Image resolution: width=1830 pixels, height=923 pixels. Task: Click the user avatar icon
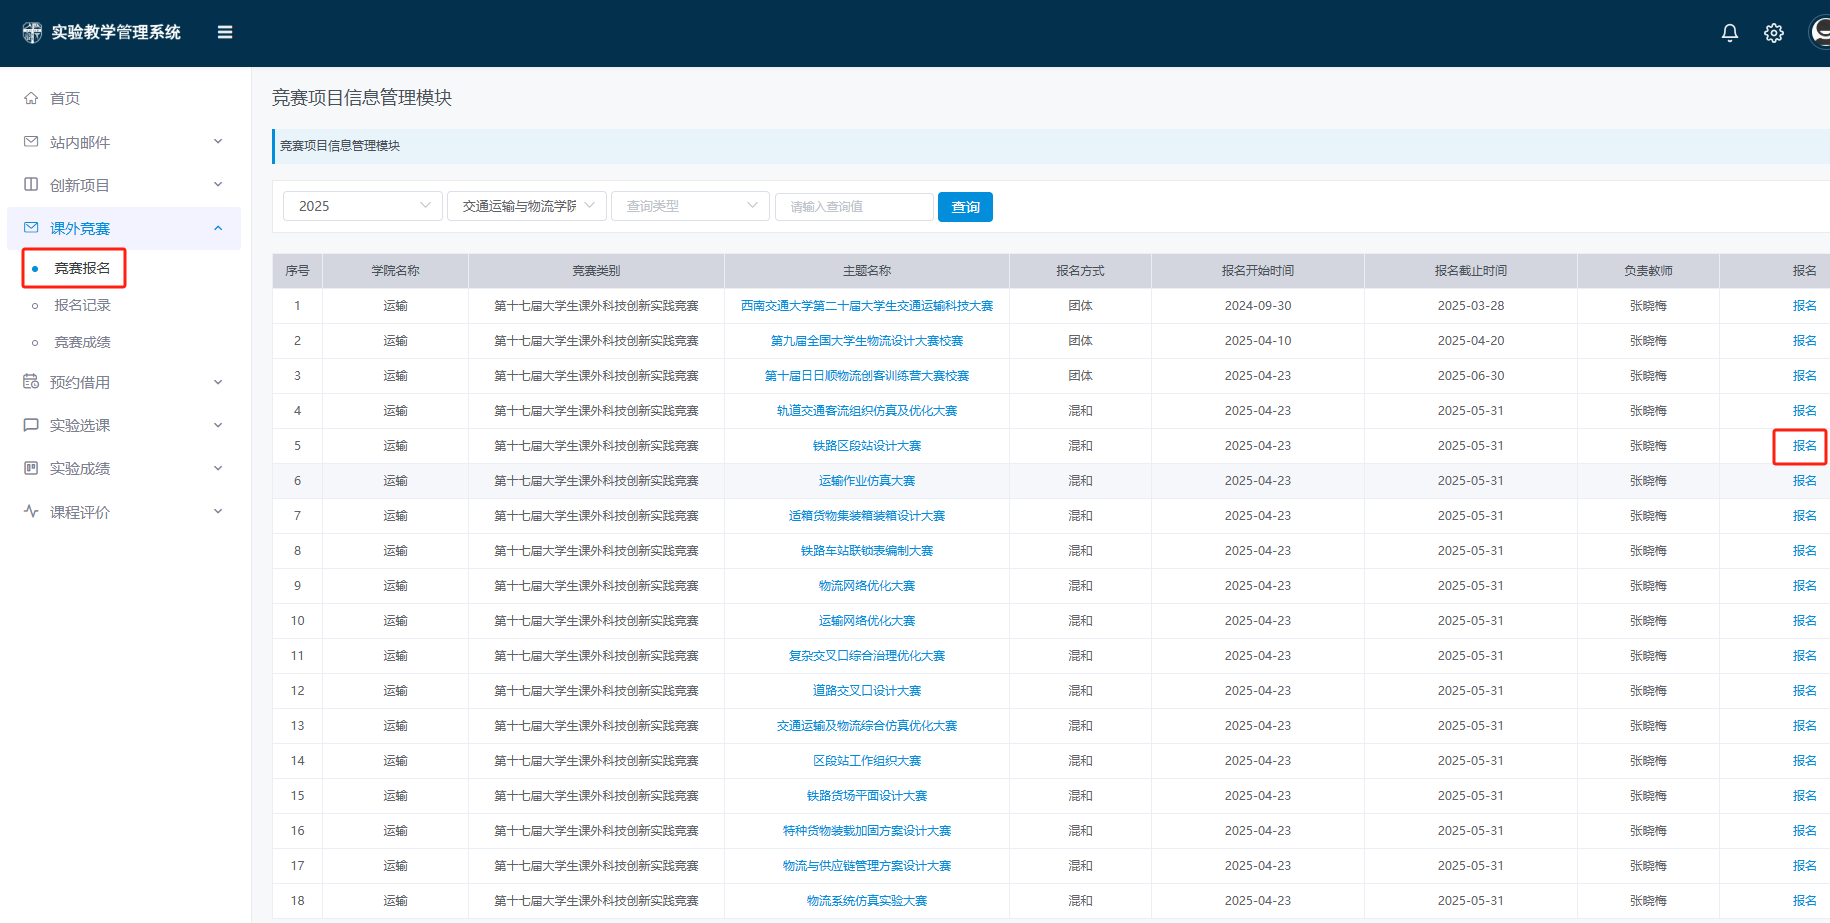tap(1821, 32)
